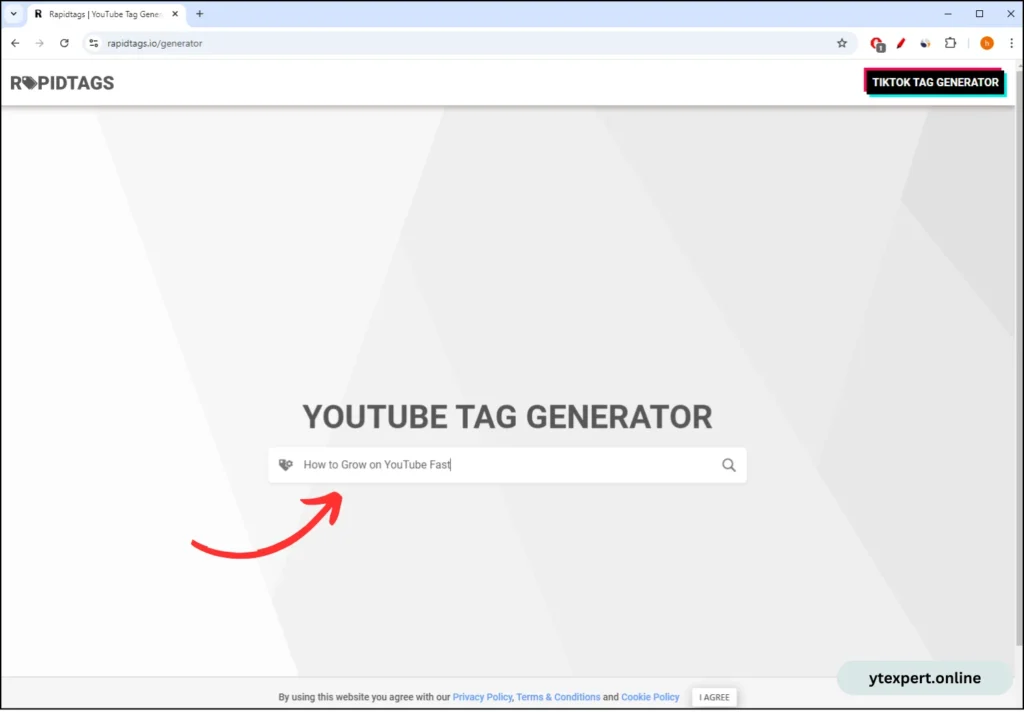Reload the page using the refresh icon
This screenshot has height=712, width=1024.
(x=64, y=43)
